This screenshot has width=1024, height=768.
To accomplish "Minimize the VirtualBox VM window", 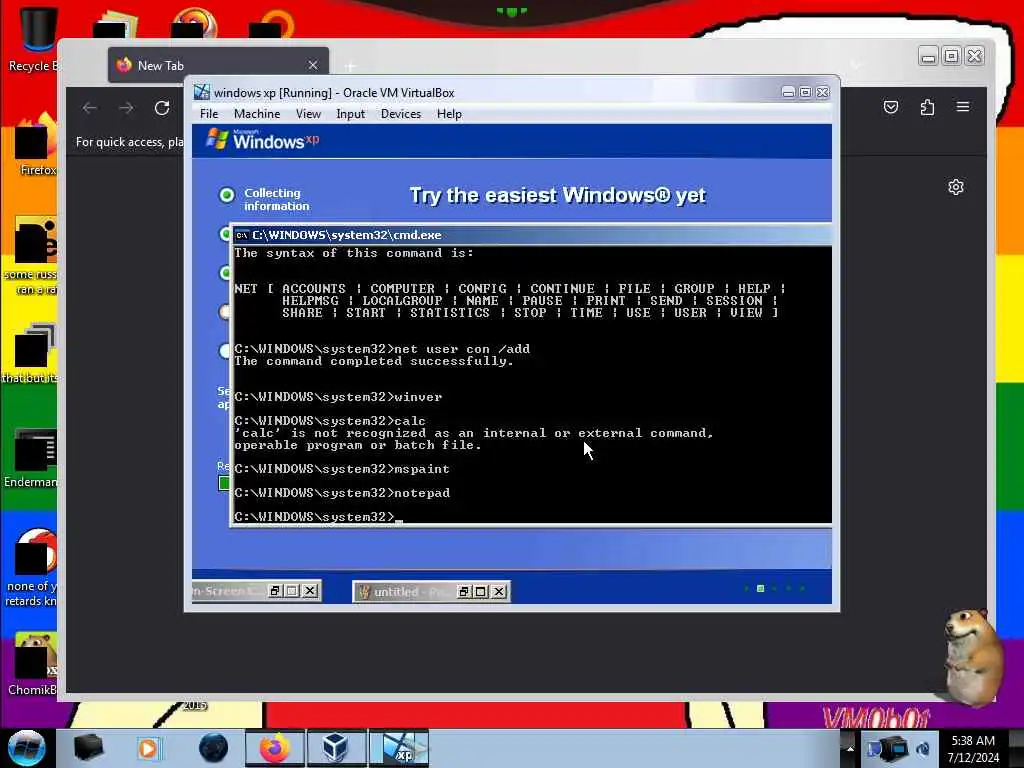I will pyautogui.click(x=788, y=92).
